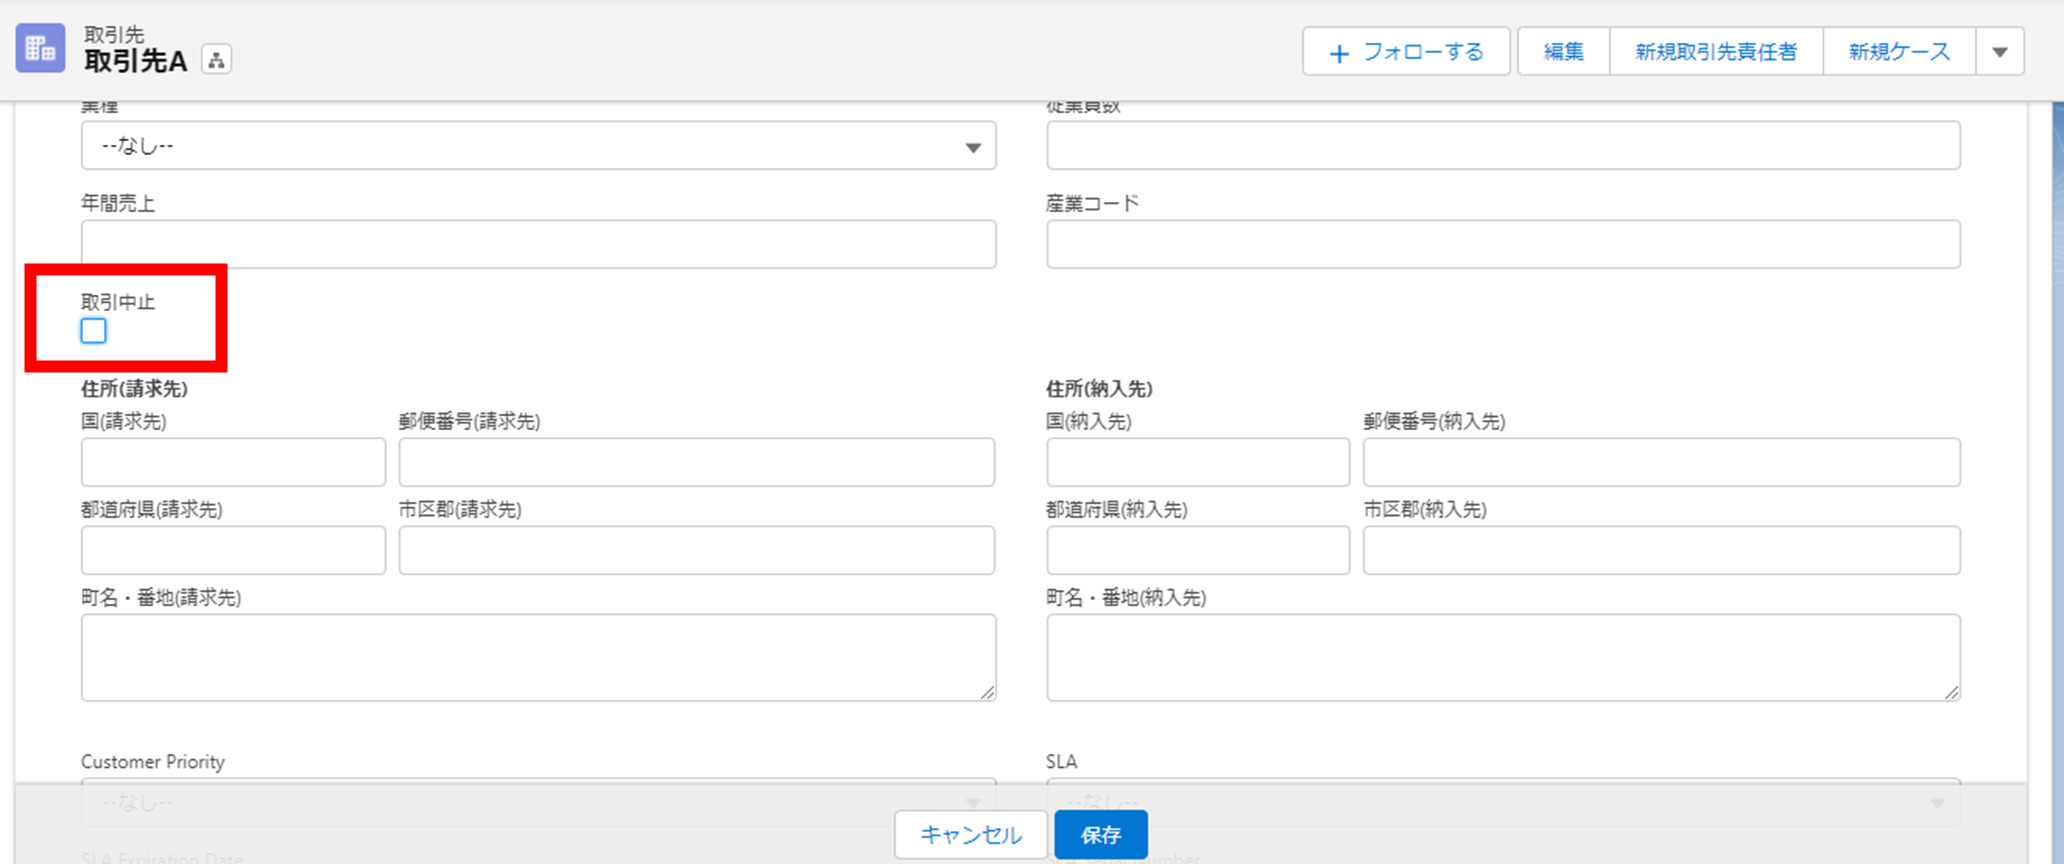The height and width of the screenshot is (864, 2064).
Task: Click the 住所(請求先) section label
Action: 134,389
